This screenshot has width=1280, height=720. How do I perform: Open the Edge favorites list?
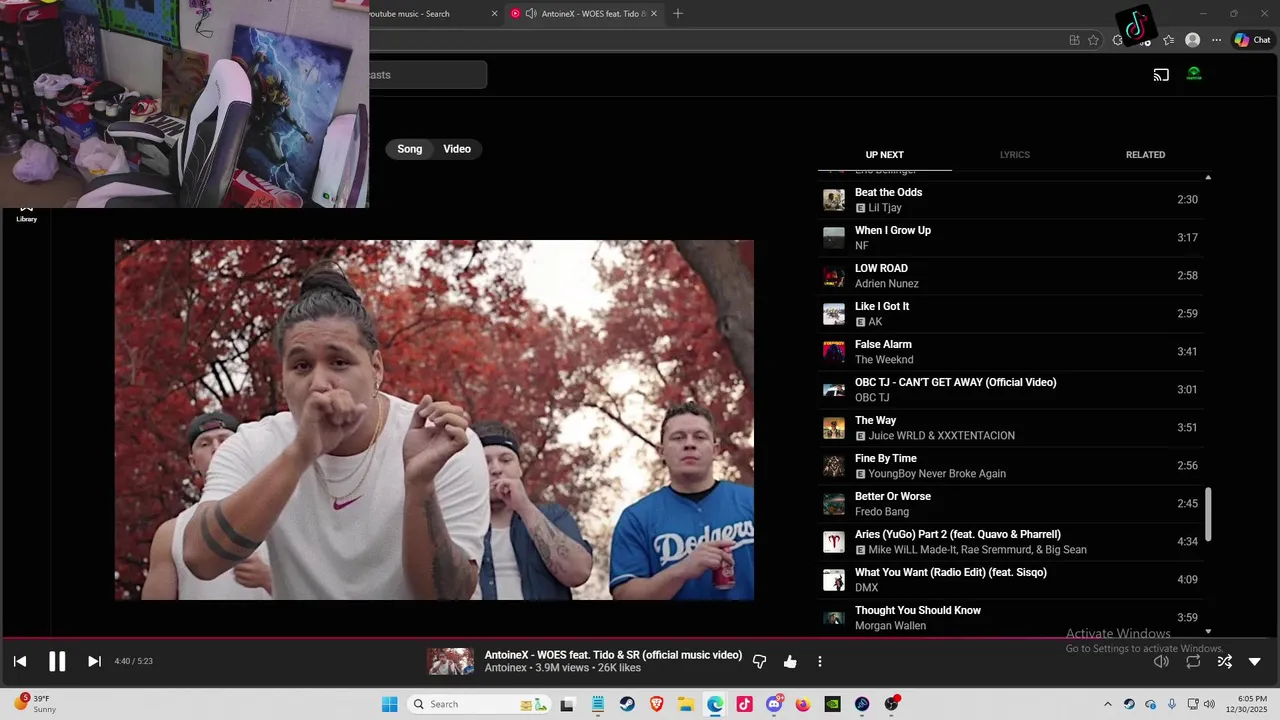(x=1168, y=40)
